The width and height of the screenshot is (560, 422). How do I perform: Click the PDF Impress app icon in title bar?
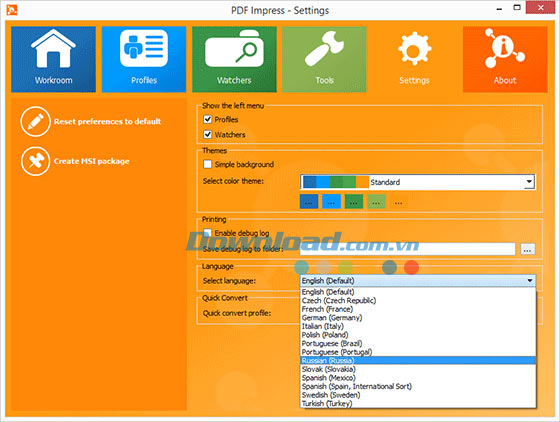[11, 10]
